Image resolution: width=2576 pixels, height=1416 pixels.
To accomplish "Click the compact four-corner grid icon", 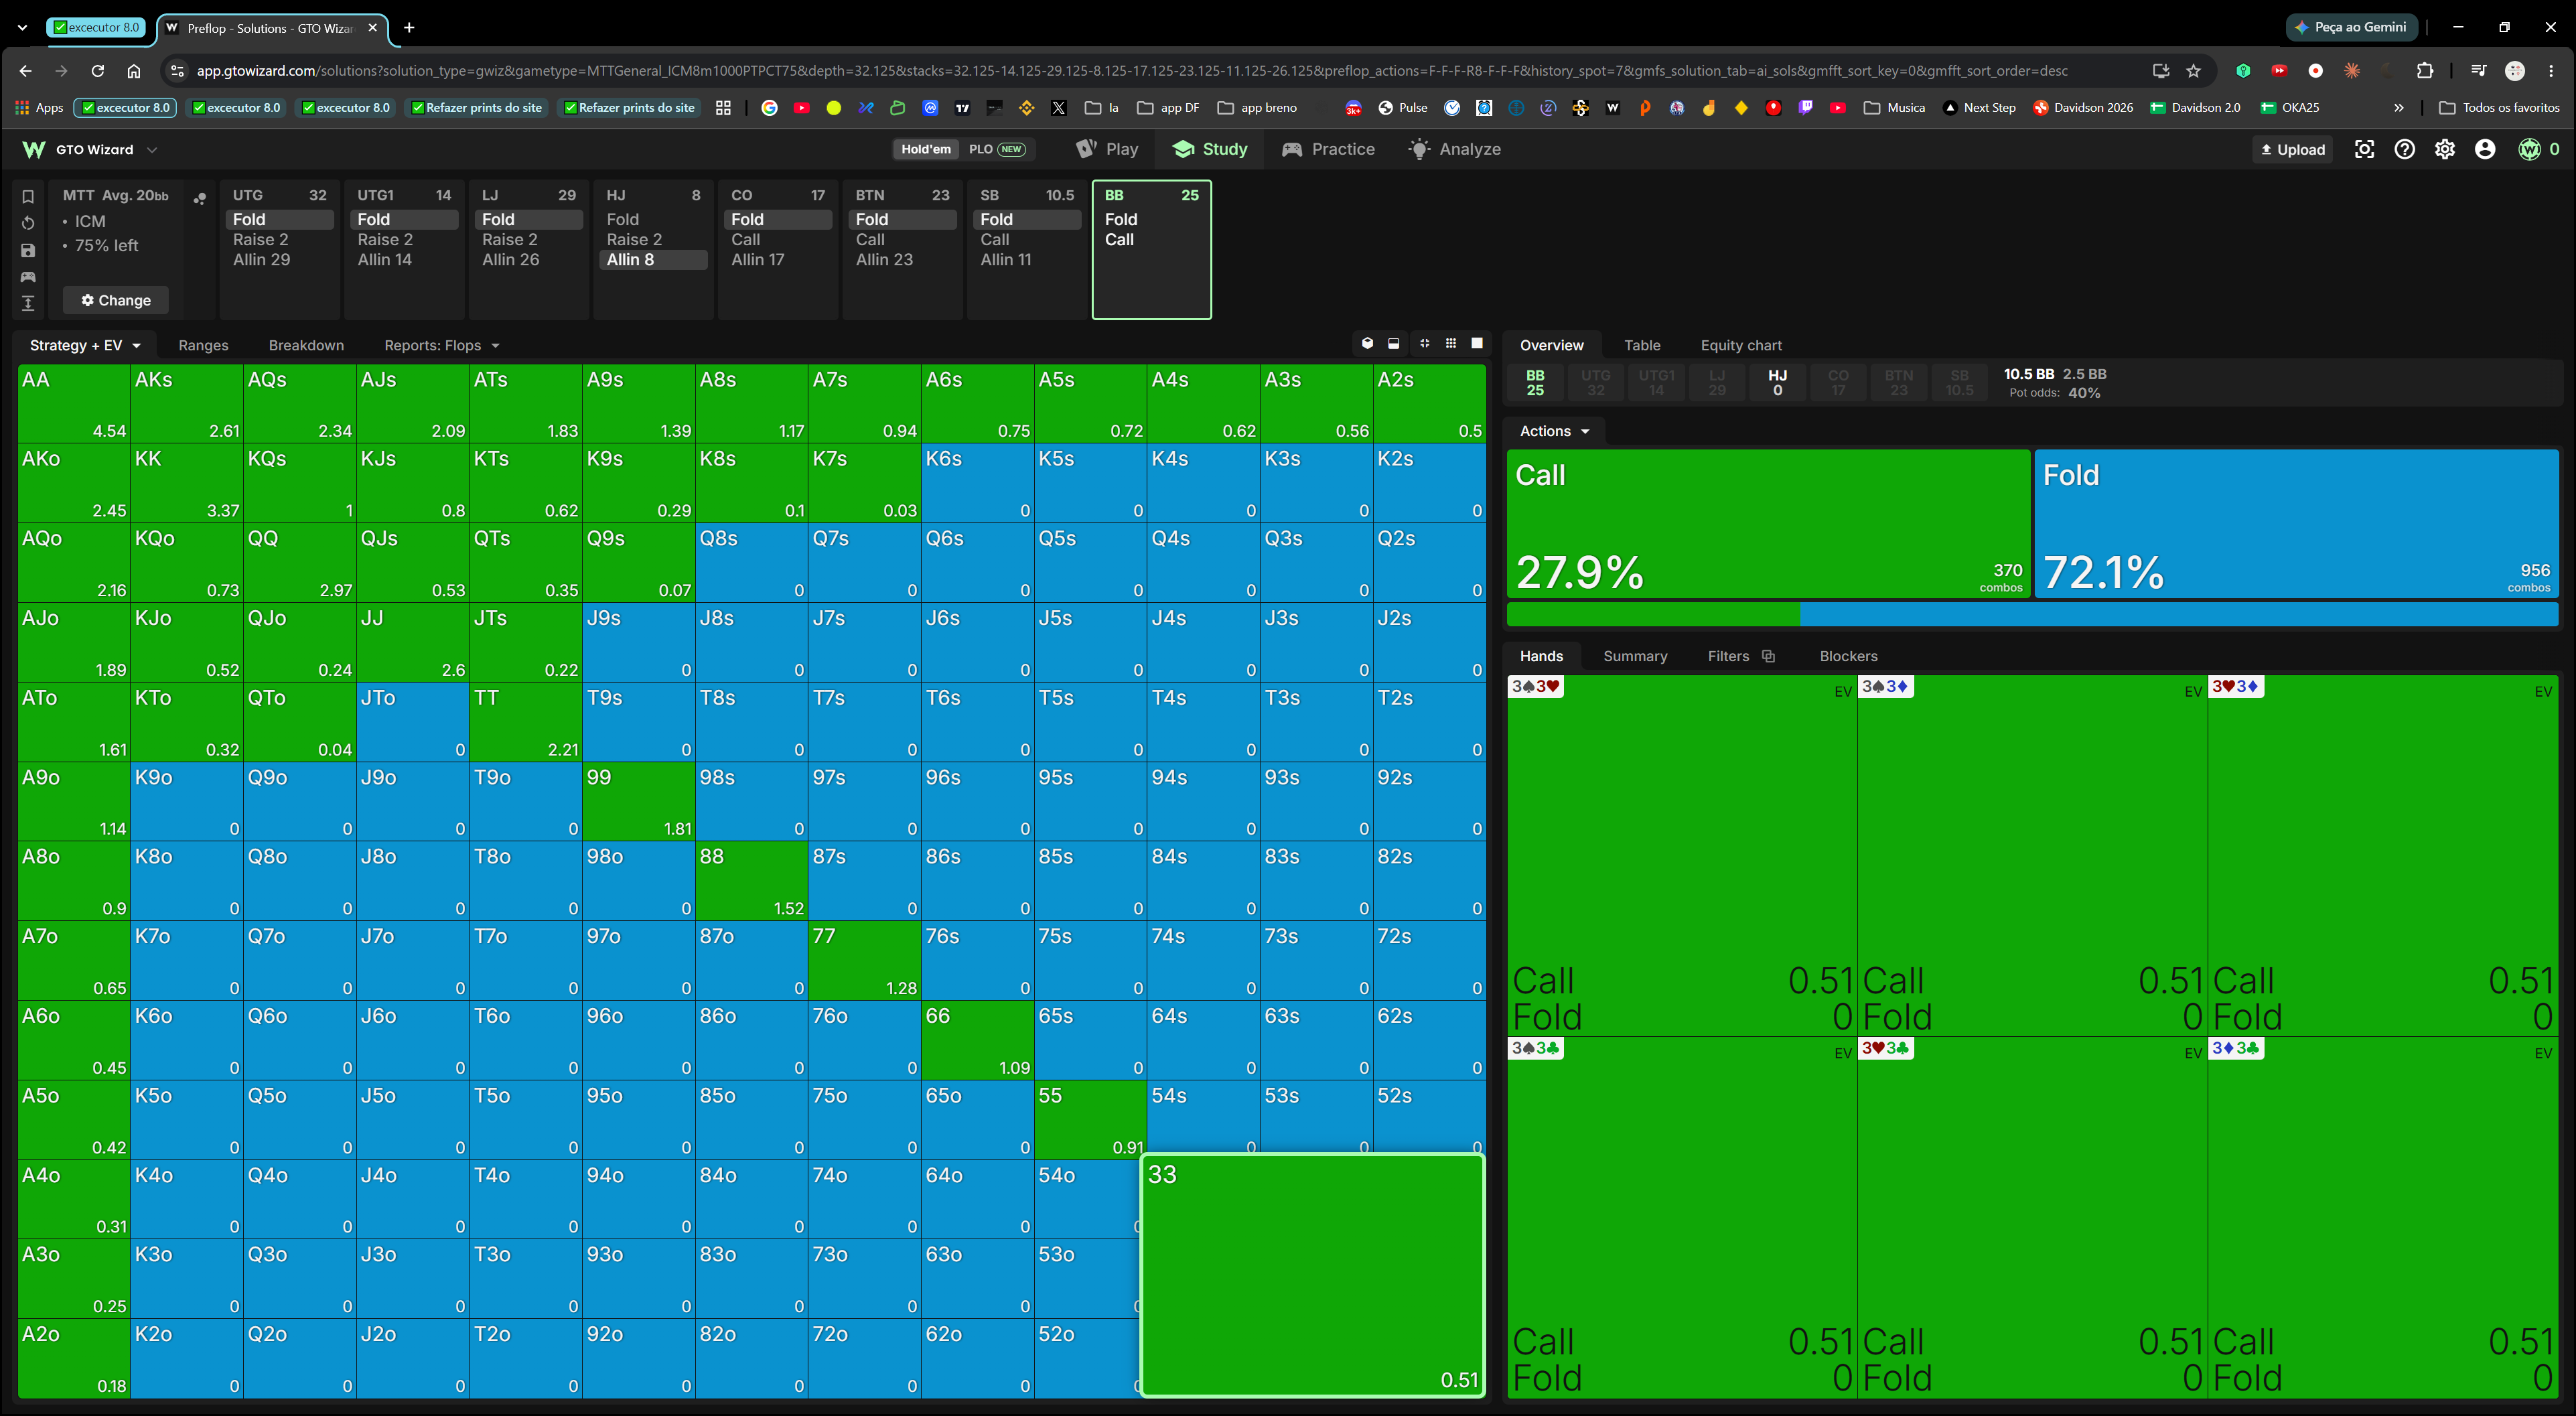I will (x=1424, y=344).
